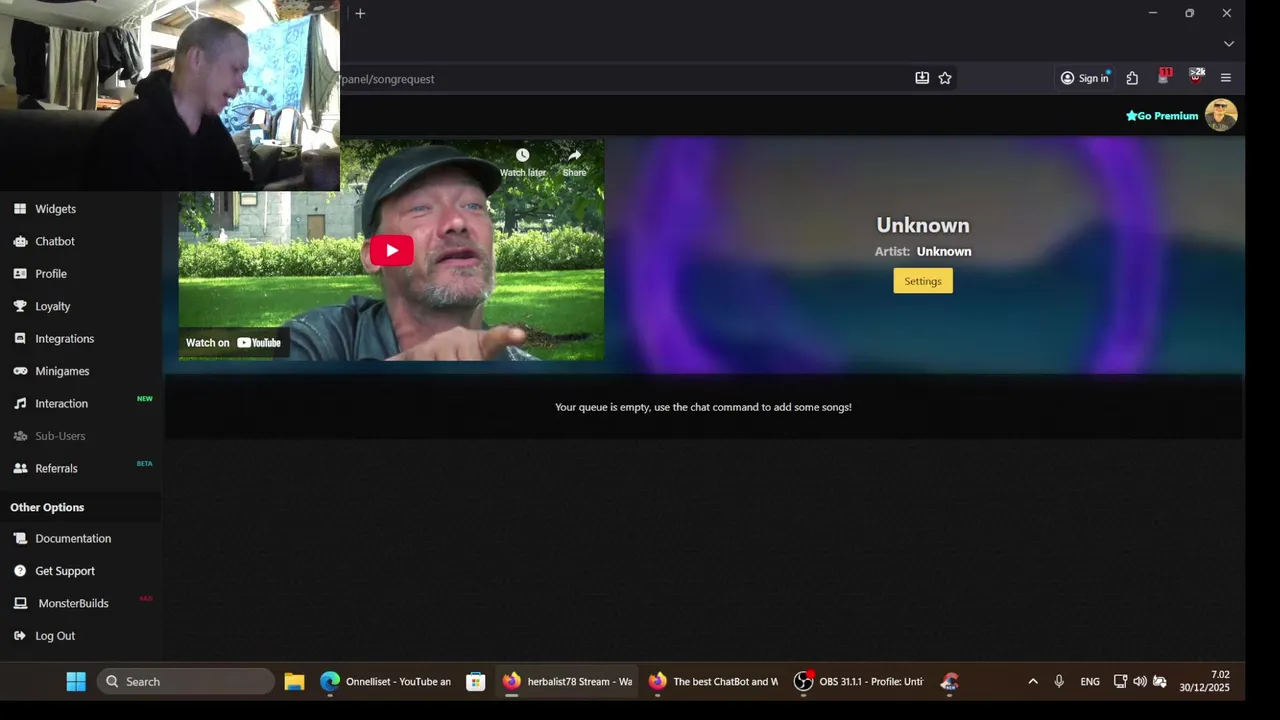1280x720 pixels.
Task: Click the red extension icon with badge
Action: [x=1164, y=77]
